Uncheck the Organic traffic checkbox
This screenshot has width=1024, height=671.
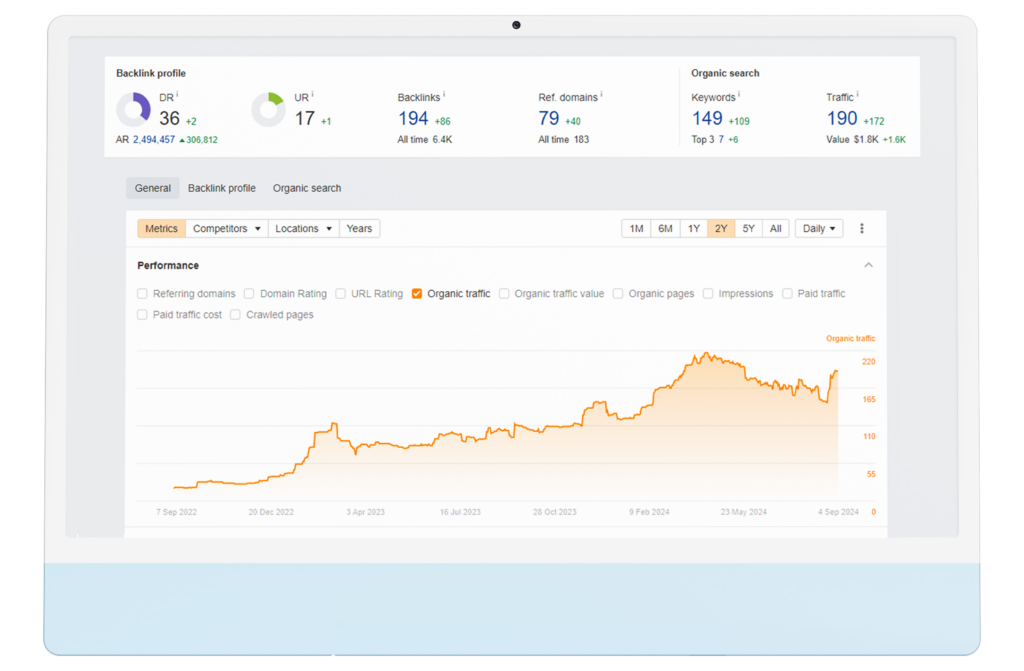[417, 294]
